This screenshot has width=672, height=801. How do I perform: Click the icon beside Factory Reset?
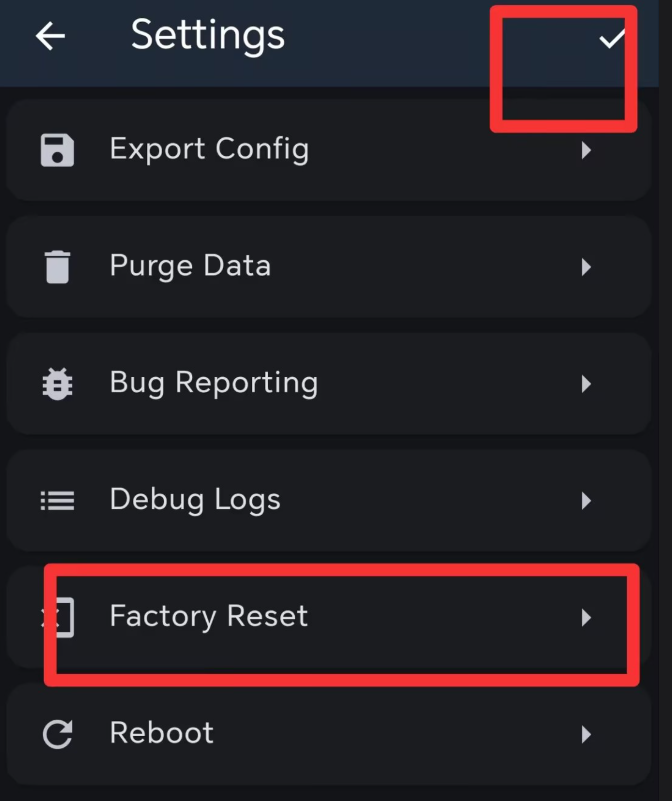(57, 617)
